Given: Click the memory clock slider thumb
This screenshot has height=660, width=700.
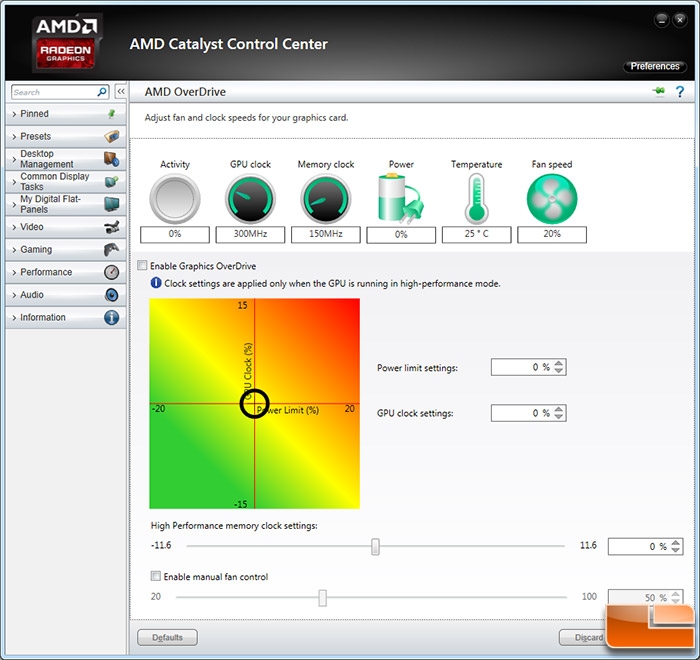Looking at the screenshot, I should click(x=375, y=546).
